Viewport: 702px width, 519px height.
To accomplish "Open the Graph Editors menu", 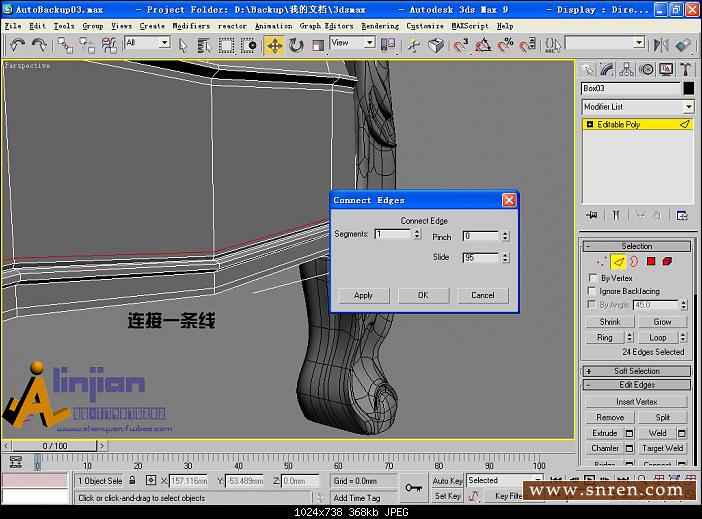I will tap(326, 26).
